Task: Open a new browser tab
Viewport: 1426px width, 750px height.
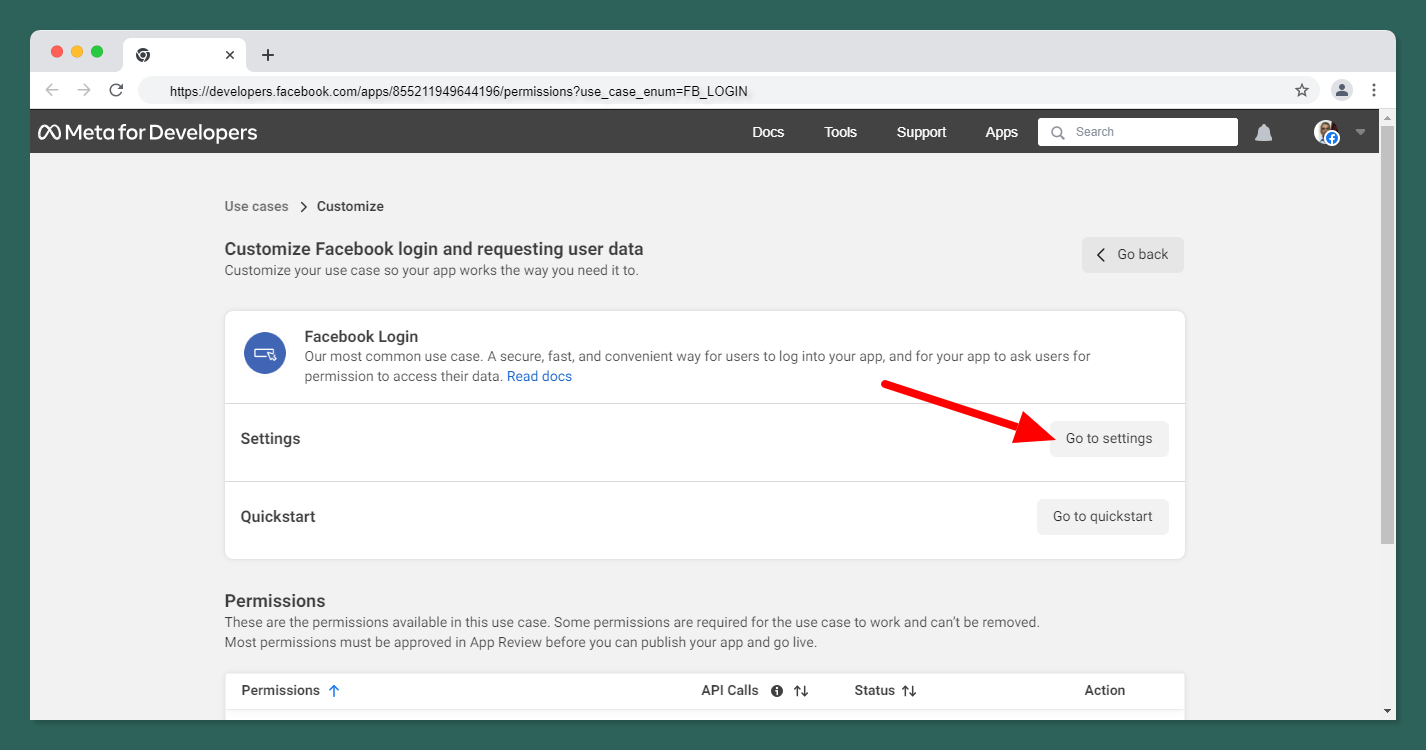Action: [x=267, y=55]
